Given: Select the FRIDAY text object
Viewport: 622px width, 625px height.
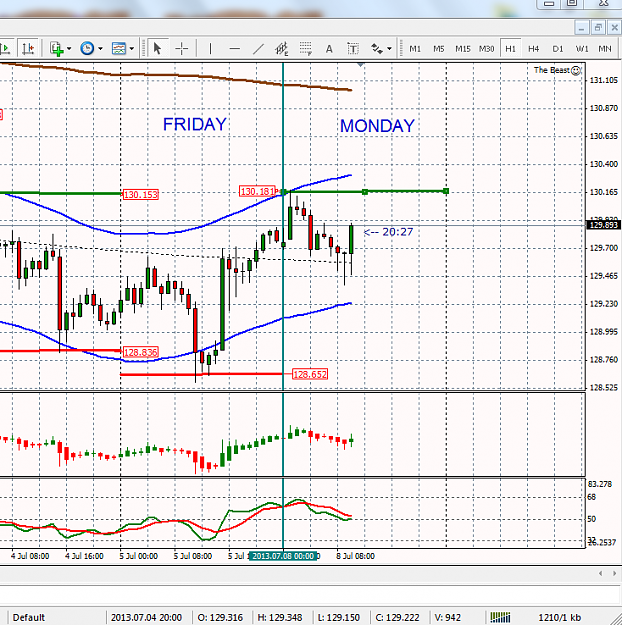Looking at the screenshot, I should [x=195, y=124].
